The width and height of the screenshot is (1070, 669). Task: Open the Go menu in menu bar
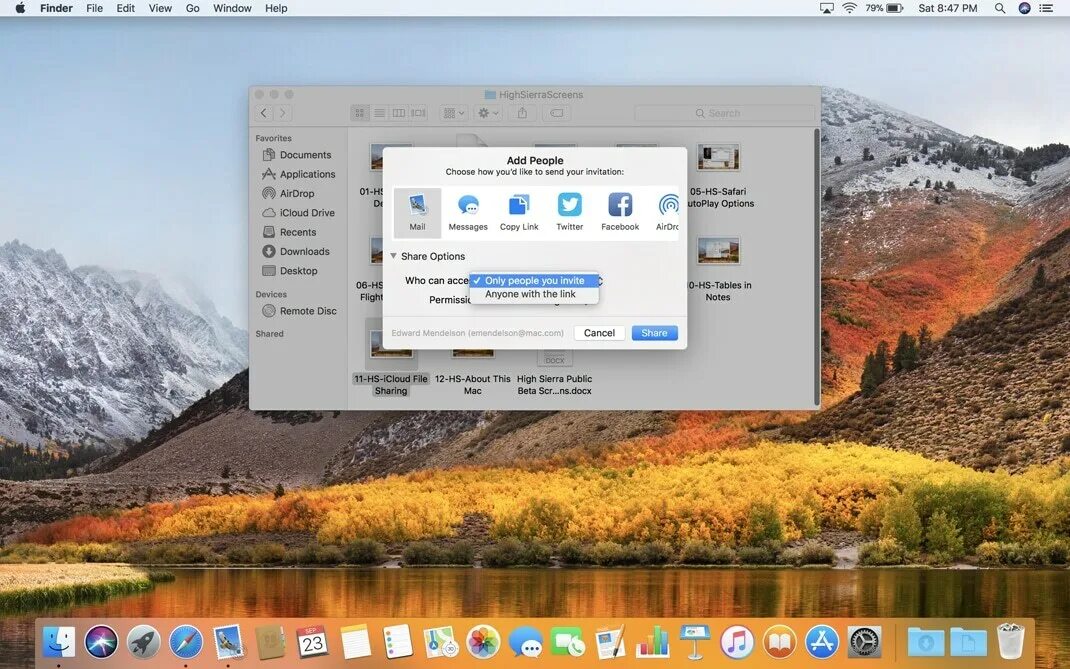point(192,8)
